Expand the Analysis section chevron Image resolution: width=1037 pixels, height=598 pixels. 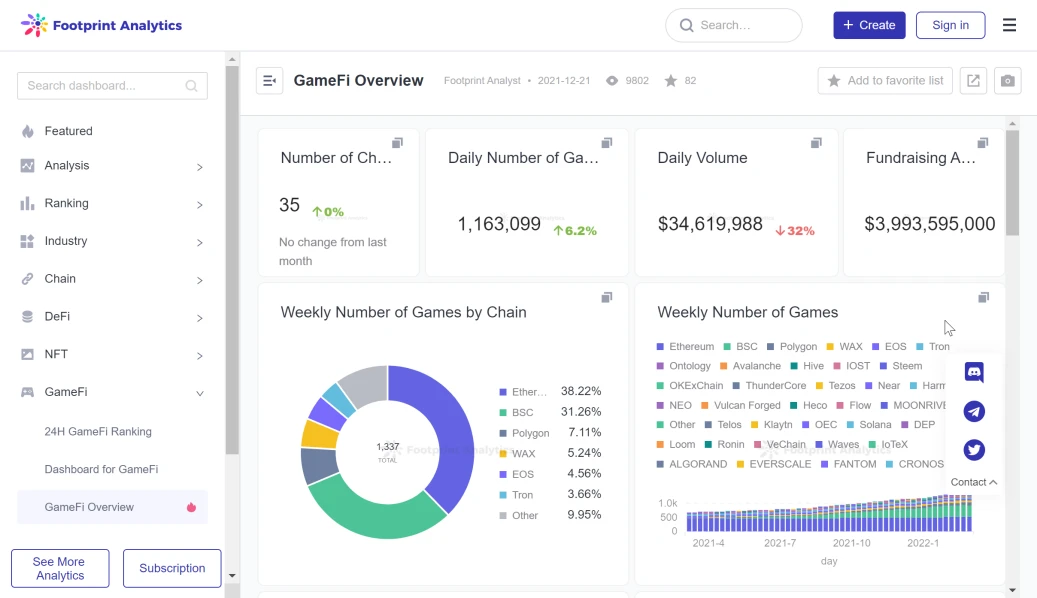click(x=200, y=167)
